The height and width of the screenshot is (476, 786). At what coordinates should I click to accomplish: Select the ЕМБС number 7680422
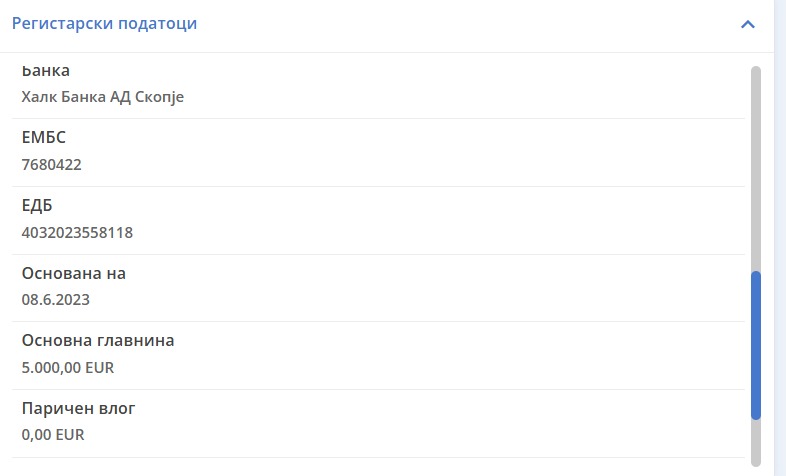pyautogui.click(x=51, y=165)
